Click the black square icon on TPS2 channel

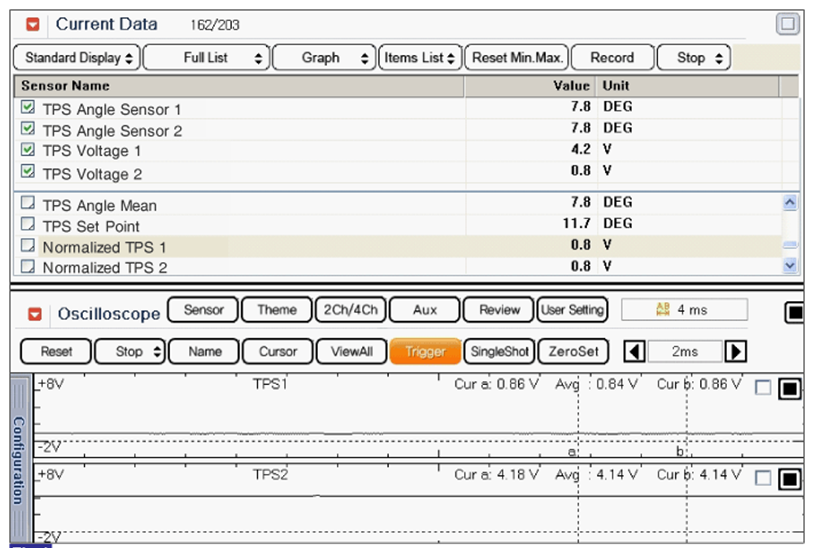pos(788,479)
